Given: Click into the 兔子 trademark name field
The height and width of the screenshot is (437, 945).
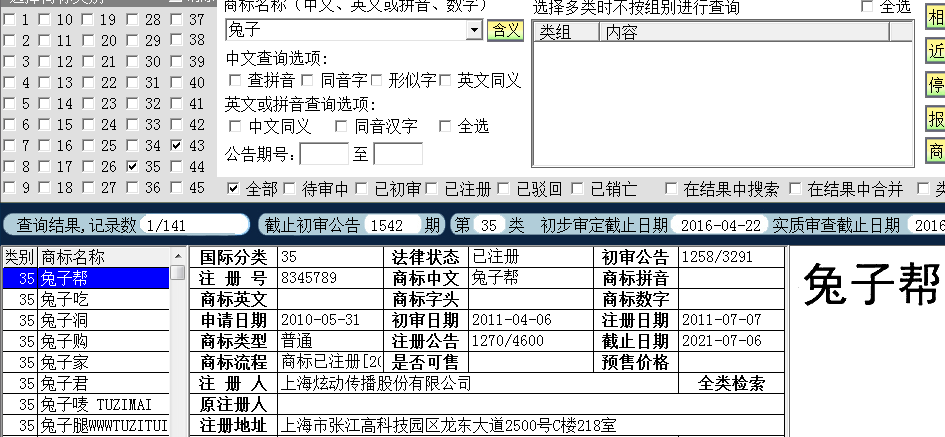Looking at the screenshot, I should 347,30.
